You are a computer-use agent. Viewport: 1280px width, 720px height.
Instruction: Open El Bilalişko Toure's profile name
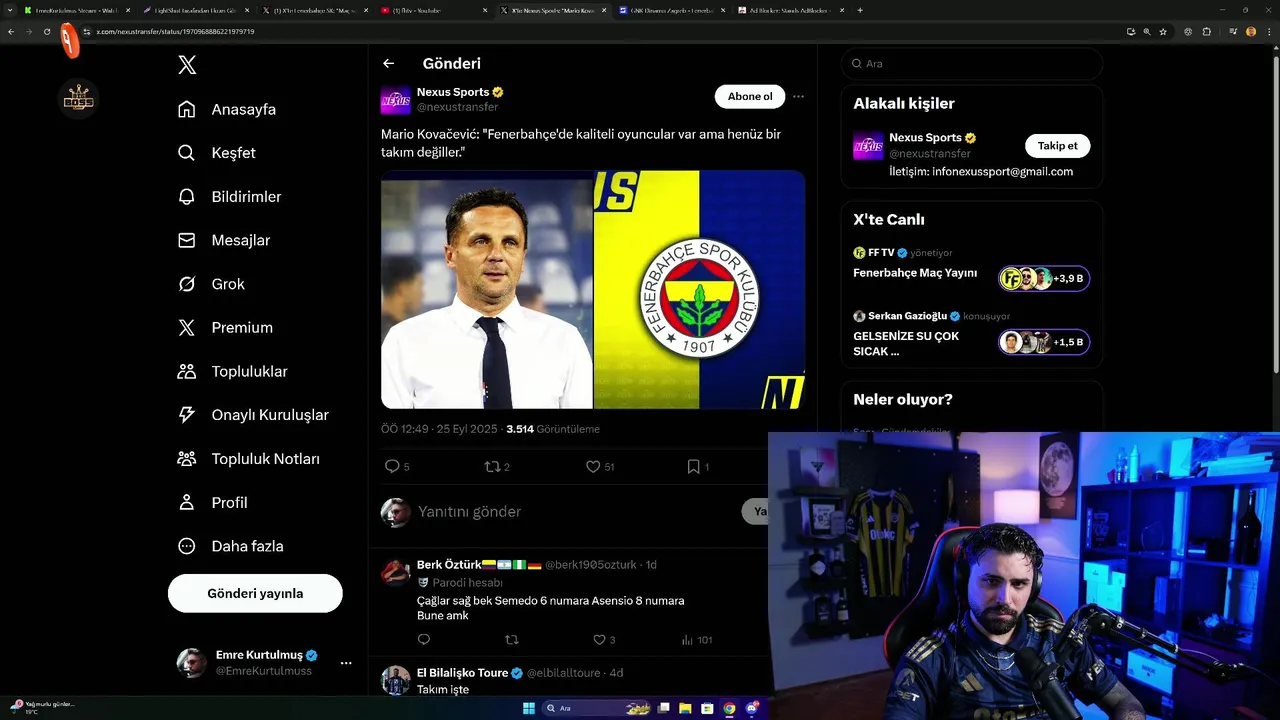(x=463, y=673)
